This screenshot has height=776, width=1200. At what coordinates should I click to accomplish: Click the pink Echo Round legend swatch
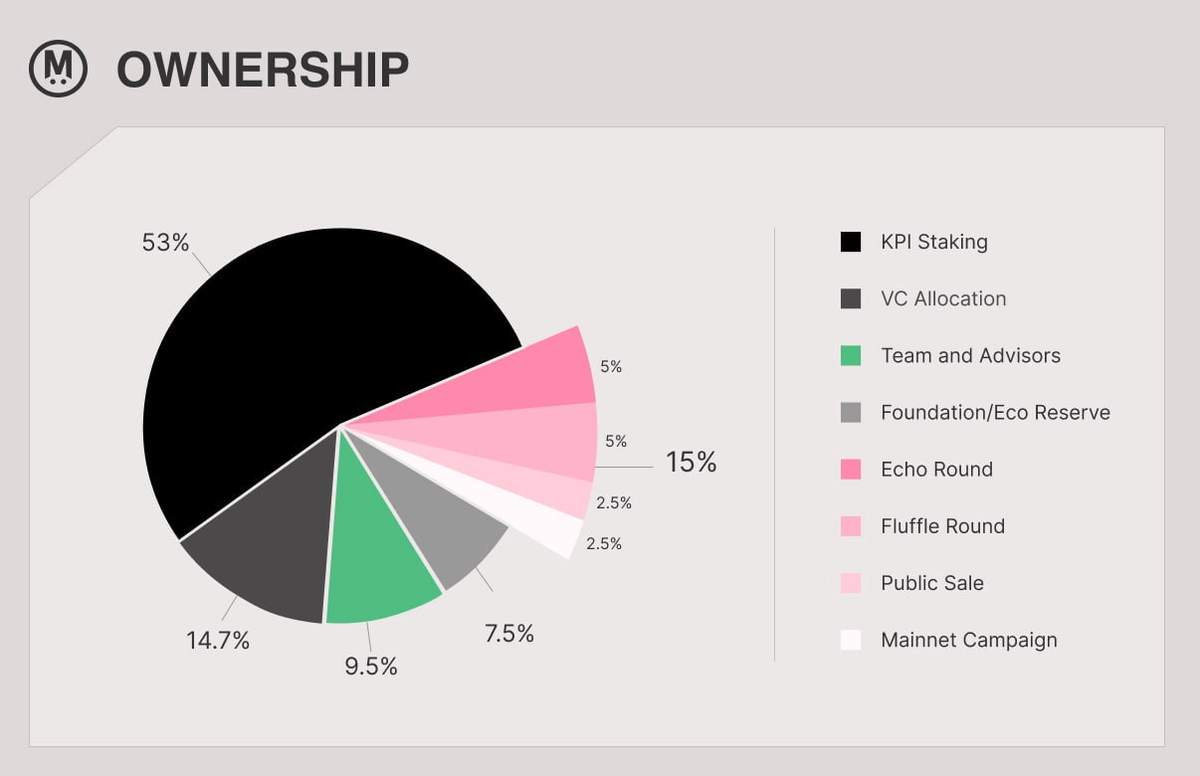(851, 470)
